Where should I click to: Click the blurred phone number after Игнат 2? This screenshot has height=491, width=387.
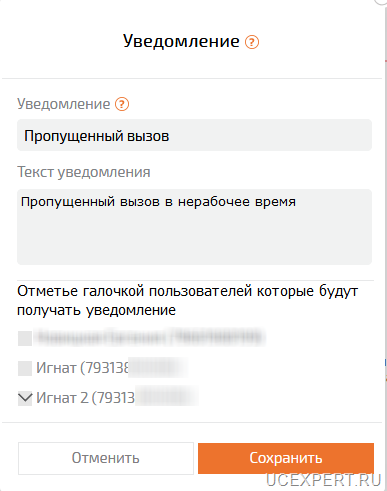(167, 397)
